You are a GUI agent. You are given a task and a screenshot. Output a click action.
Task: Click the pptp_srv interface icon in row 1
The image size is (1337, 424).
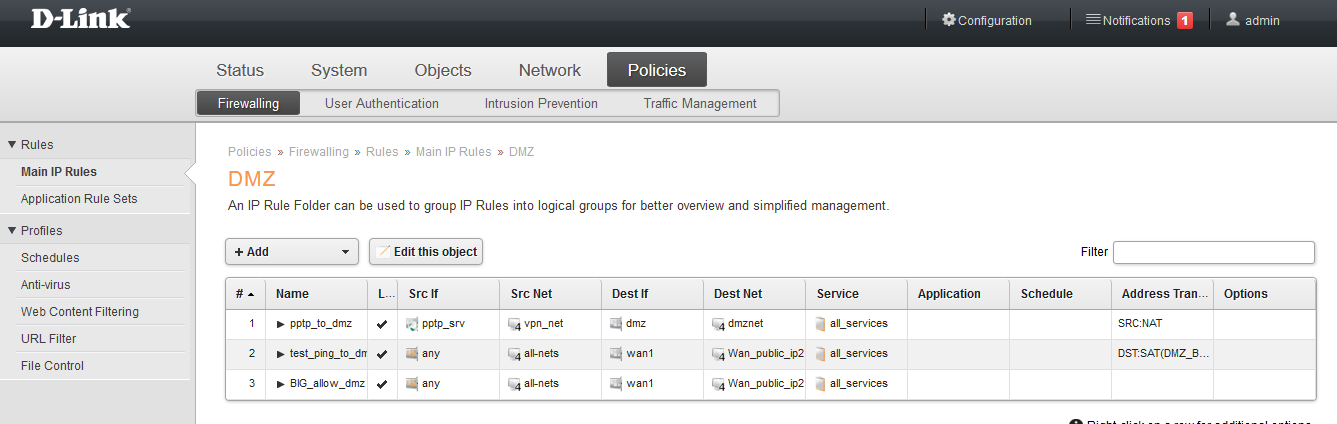(412, 324)
